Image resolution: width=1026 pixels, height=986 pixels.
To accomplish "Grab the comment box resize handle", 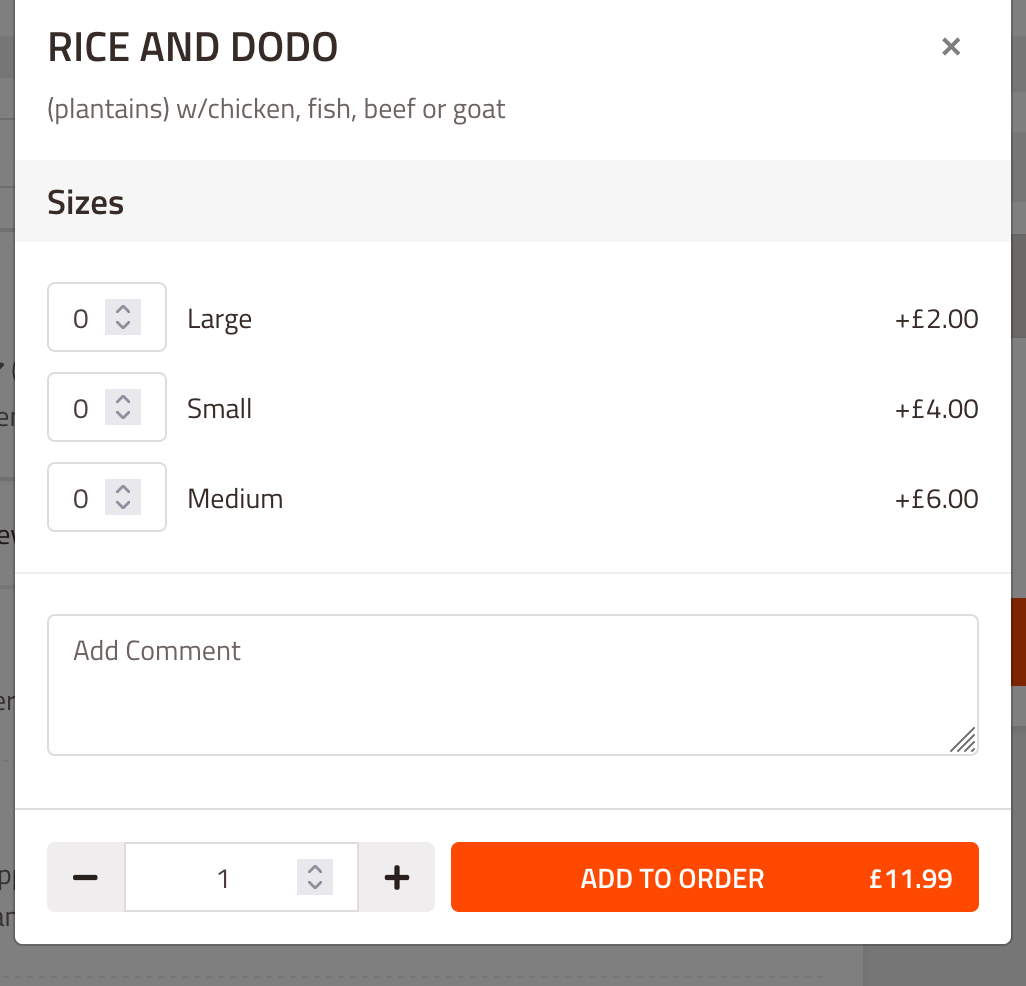I will click(963, 740).
